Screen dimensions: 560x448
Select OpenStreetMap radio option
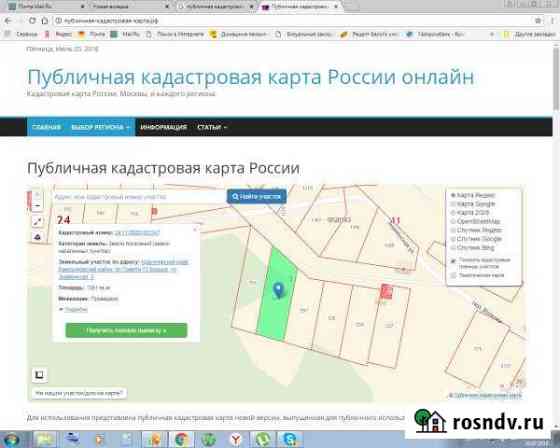pos(453,221)
